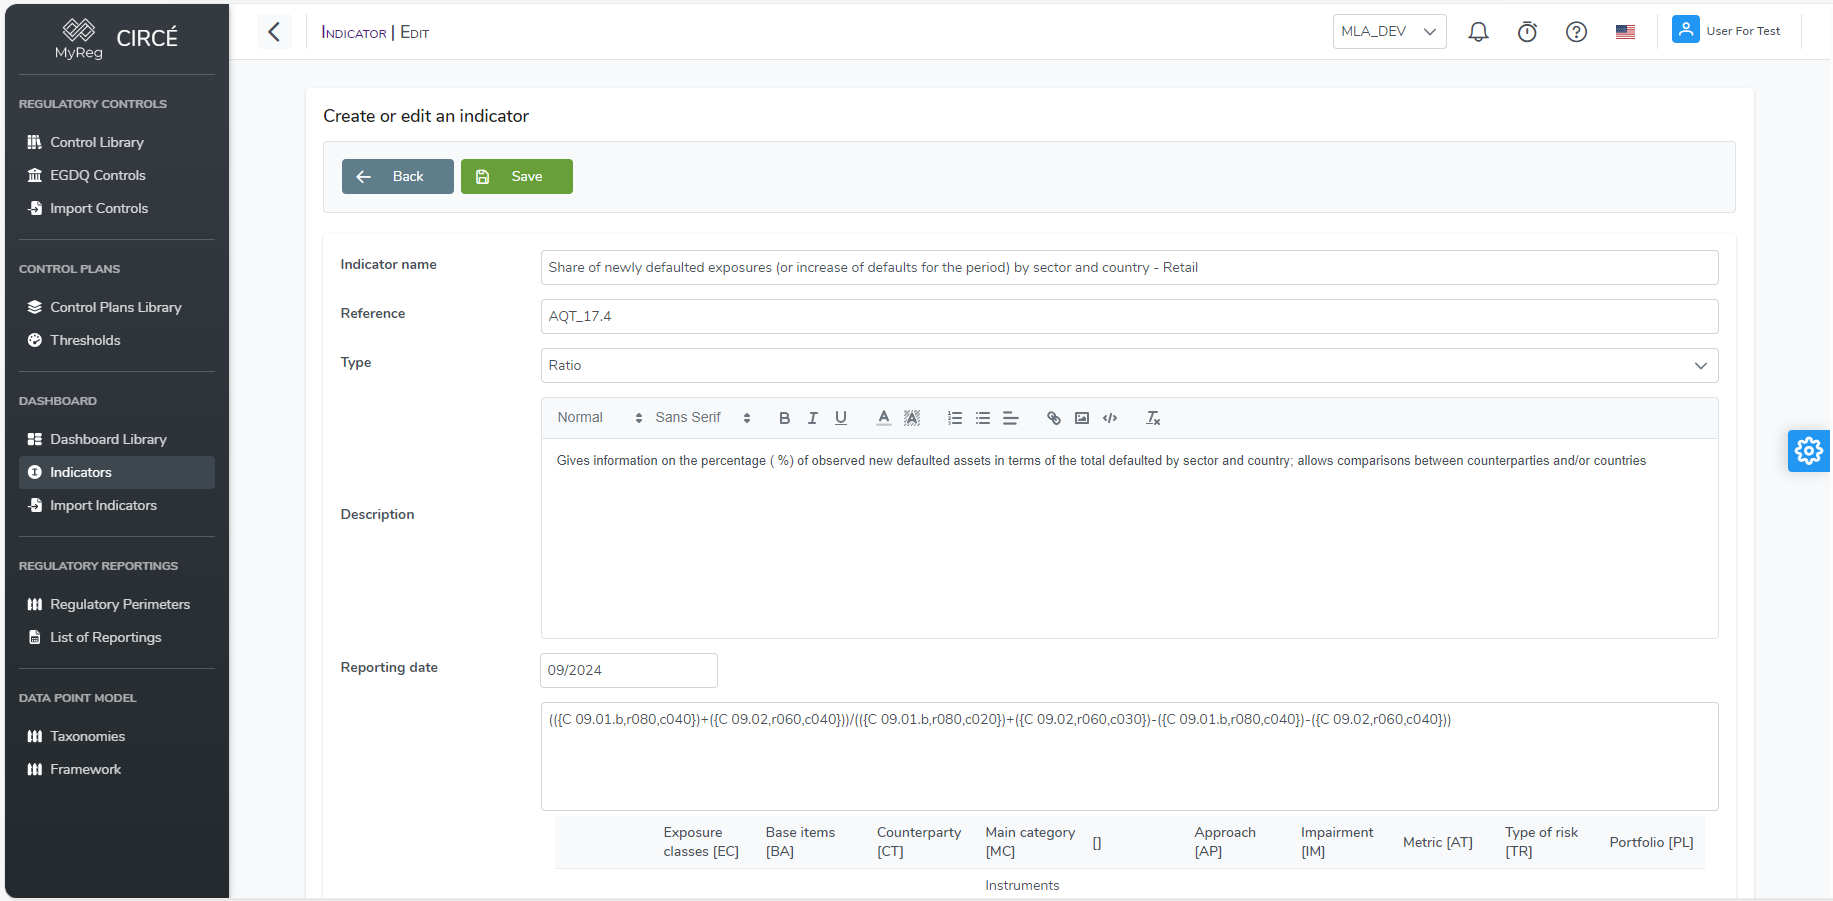The width and height of the screenshot is (1833, 901).
Task: Insert an image in the description
Action: (1081, 418)
